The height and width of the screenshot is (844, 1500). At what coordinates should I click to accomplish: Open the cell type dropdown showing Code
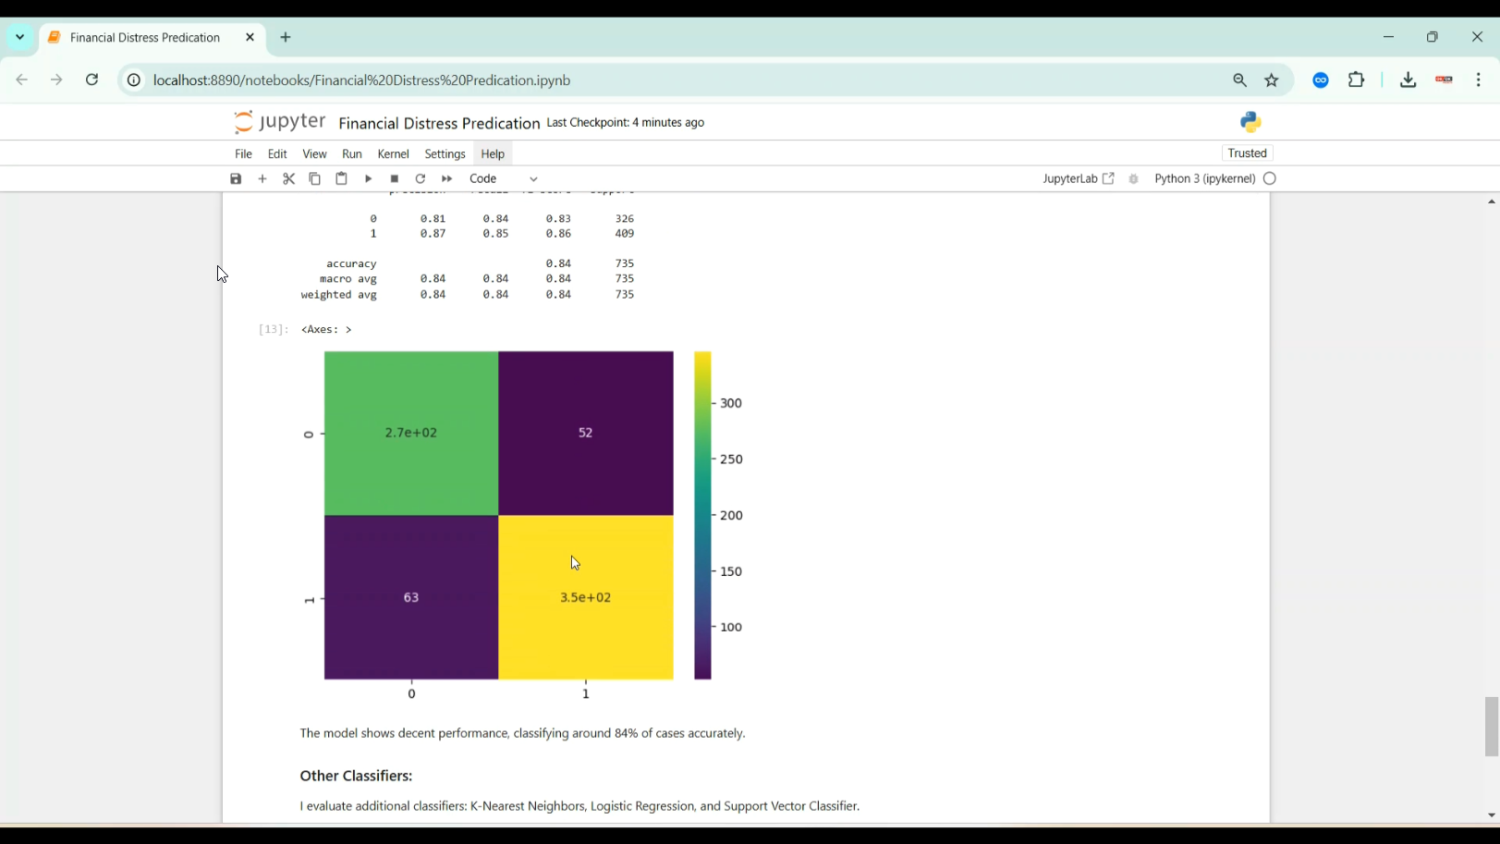[x=504, y=179]
